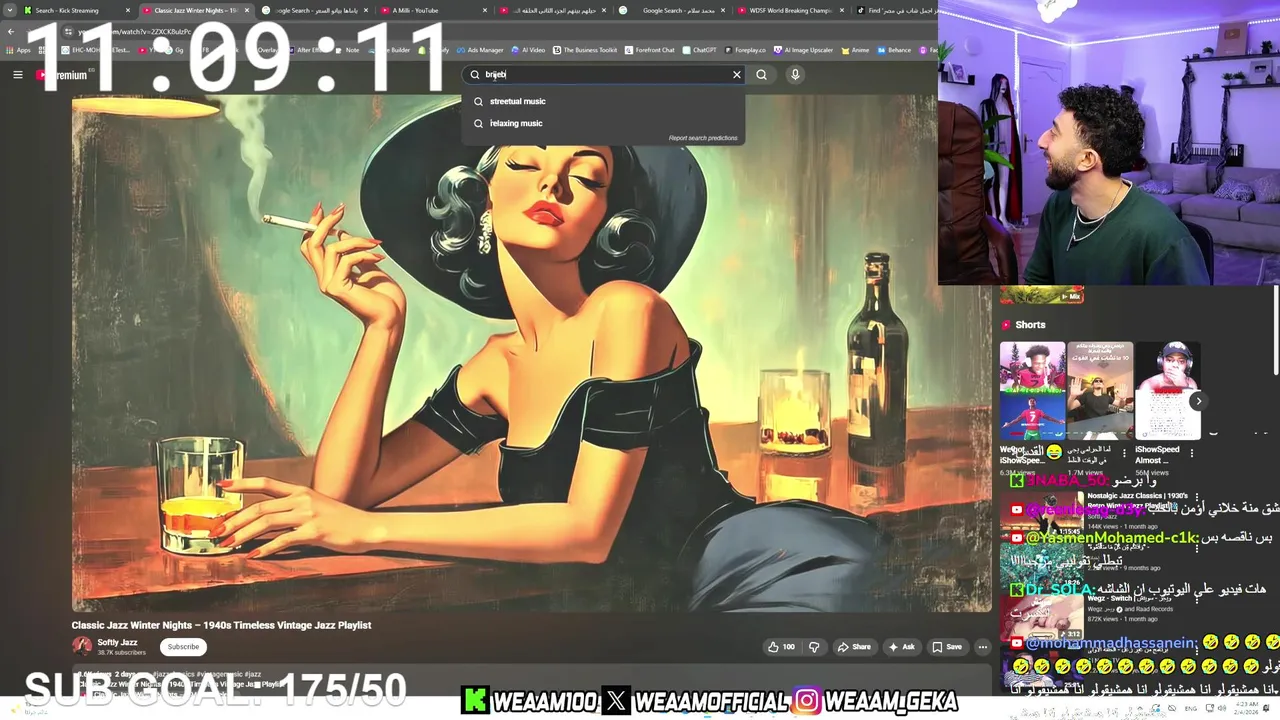Image resolution: width=1280 pixels, height=720 pixels.
Task: Show next Shorts with the arrow
Action: [1198, 401]
